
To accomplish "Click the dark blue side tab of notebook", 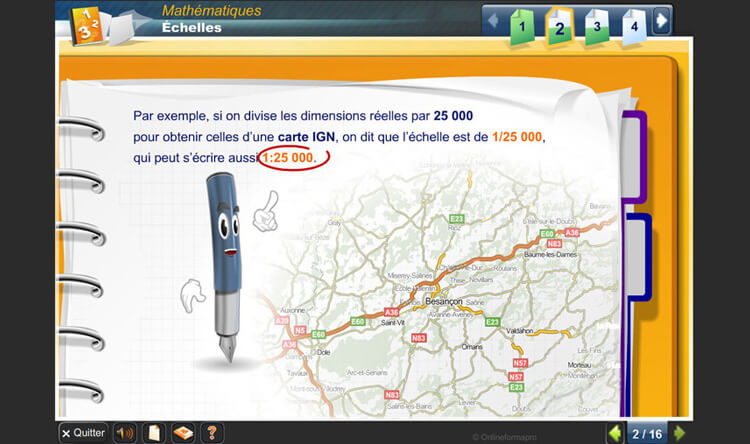I will [639, 256].
